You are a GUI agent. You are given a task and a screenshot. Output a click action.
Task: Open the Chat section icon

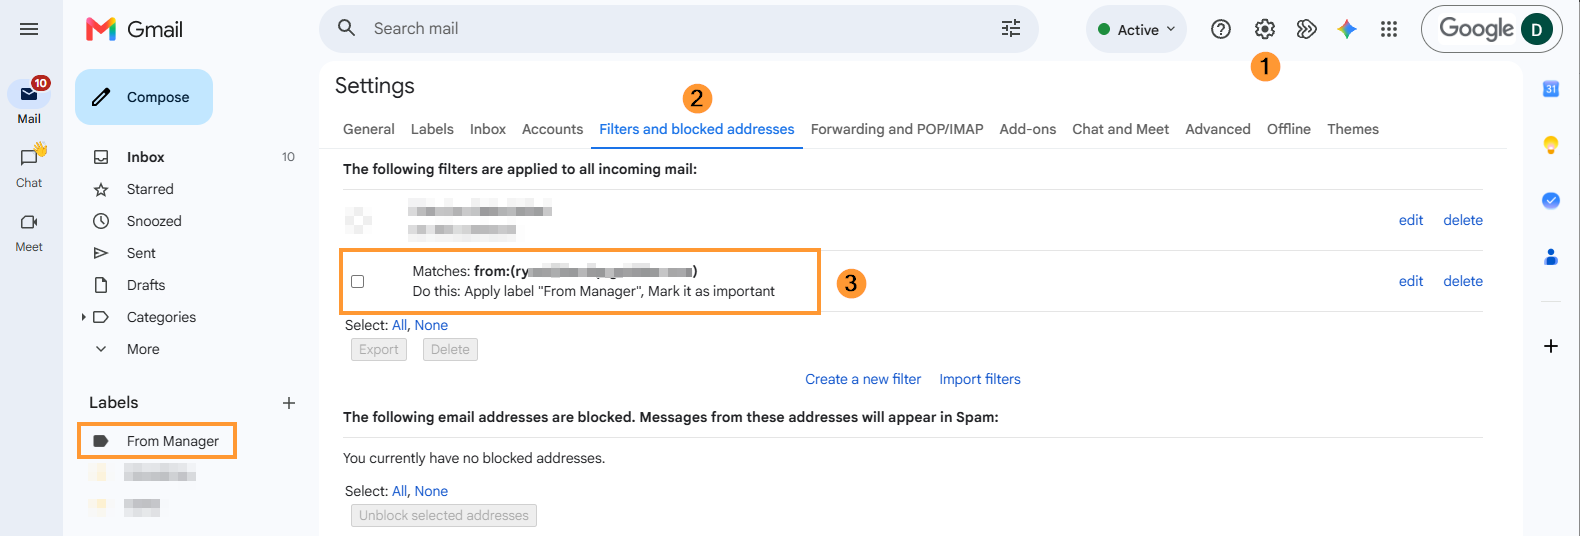pyautogui.click(x=29, y=158)
